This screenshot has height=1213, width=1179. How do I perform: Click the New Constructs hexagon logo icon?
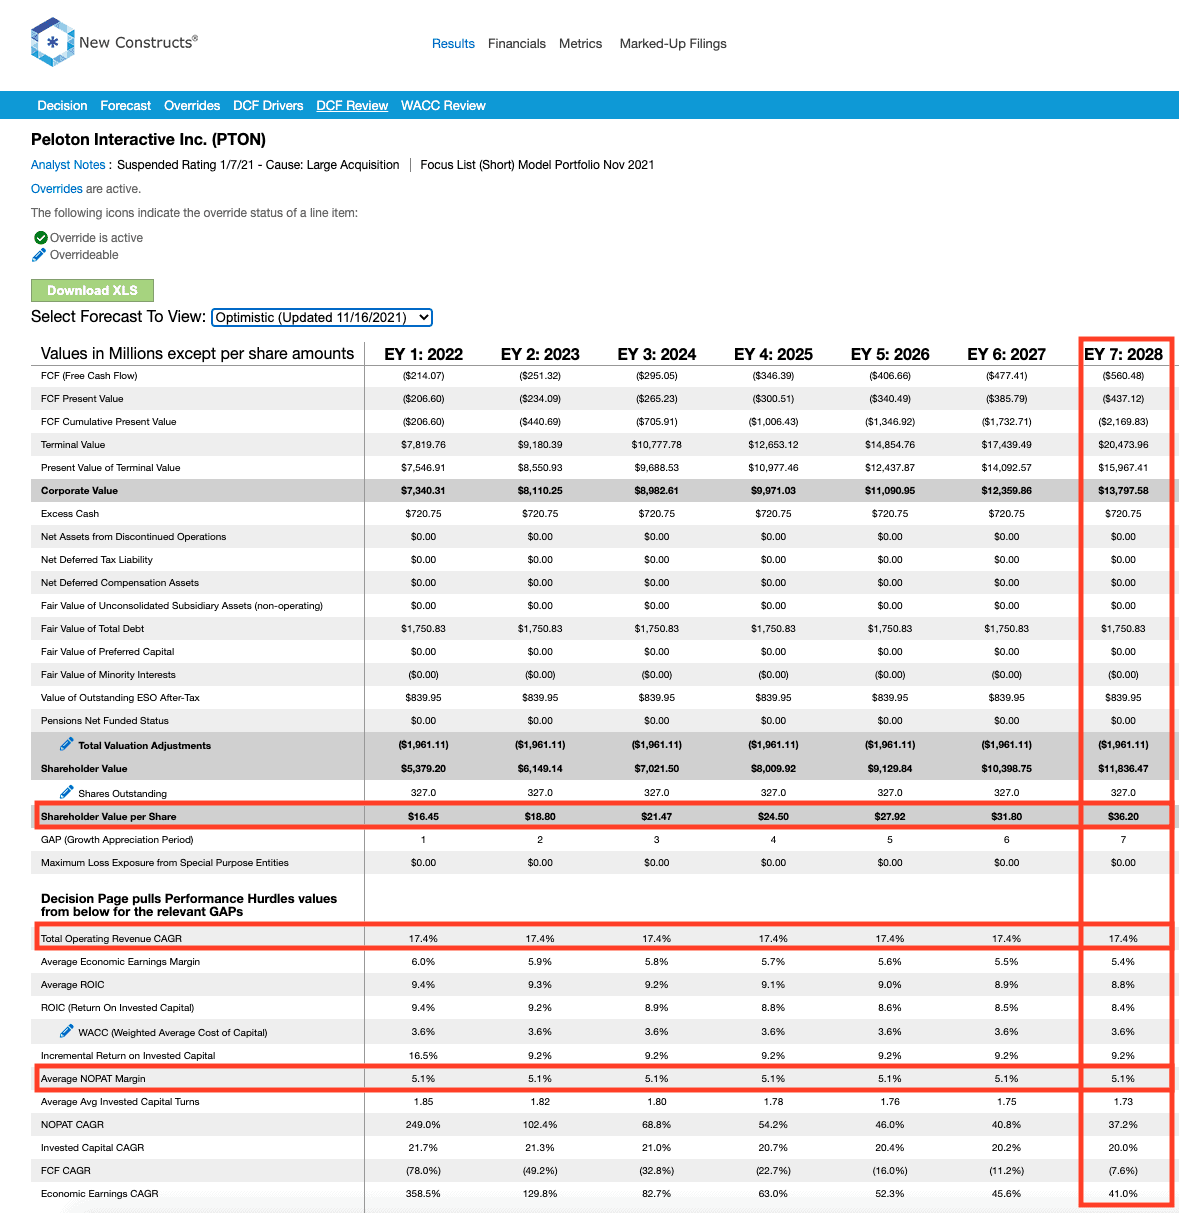52,42
